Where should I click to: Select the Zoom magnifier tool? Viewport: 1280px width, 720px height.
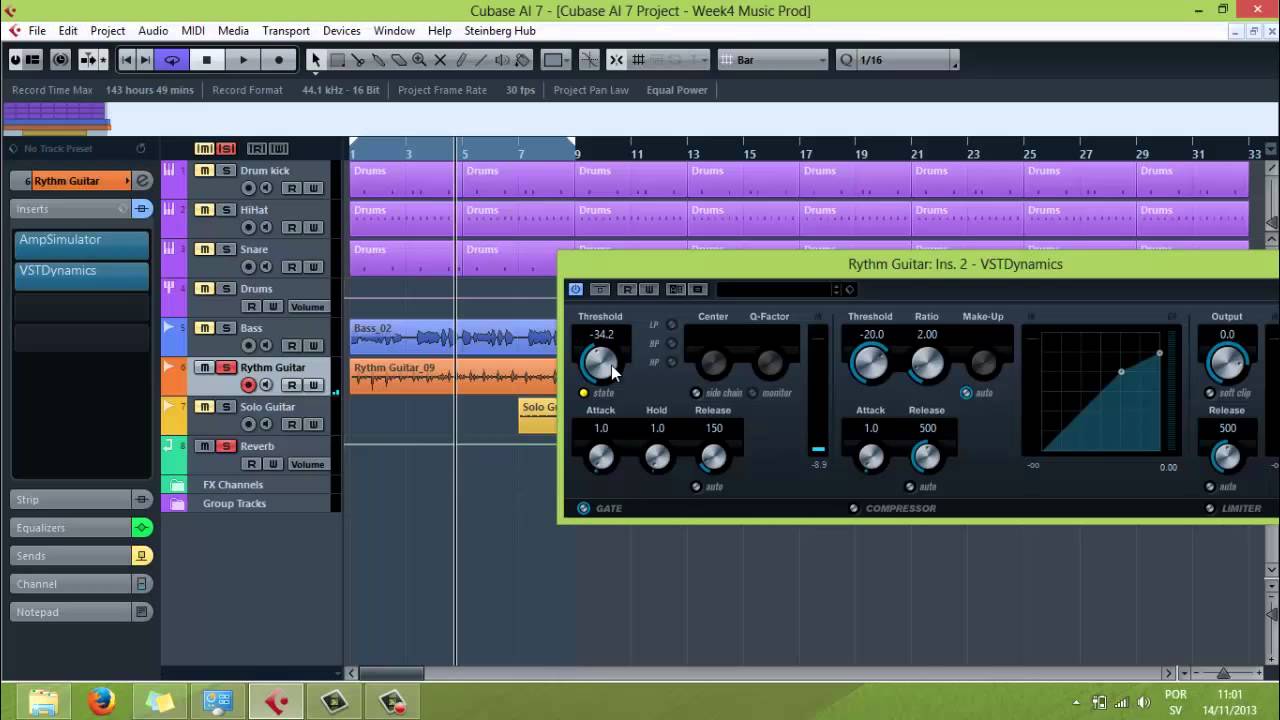click(419, 60)
